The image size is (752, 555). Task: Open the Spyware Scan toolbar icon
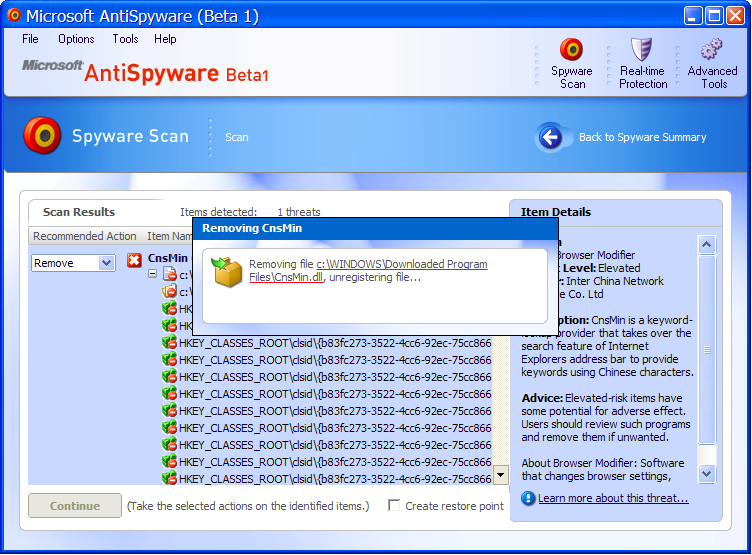pos(571,49)
